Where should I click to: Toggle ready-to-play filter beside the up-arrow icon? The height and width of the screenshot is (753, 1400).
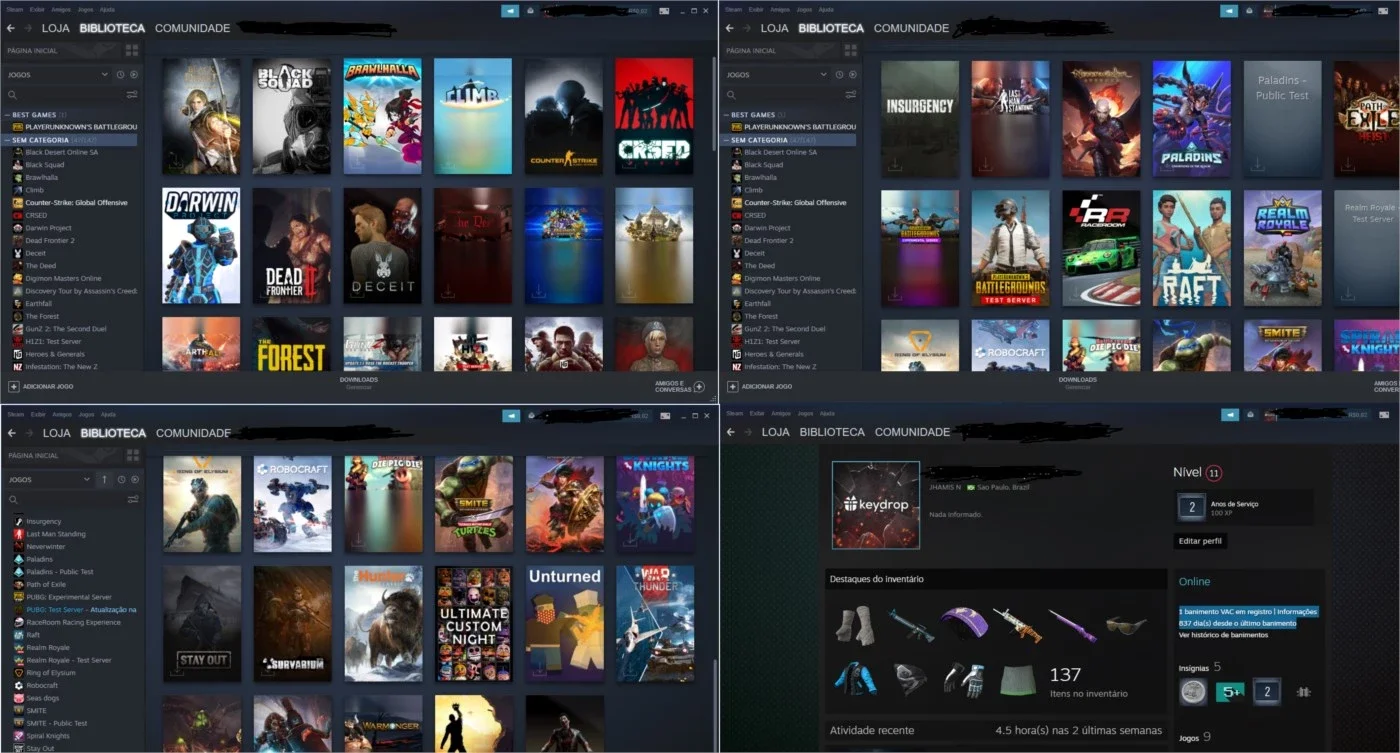[134, 480]
